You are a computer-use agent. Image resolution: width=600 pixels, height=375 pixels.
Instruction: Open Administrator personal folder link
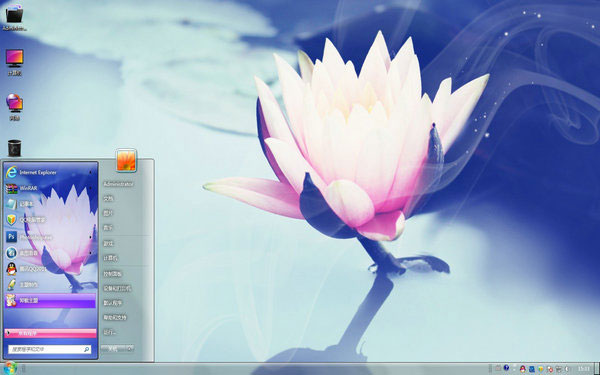(118, 184)
